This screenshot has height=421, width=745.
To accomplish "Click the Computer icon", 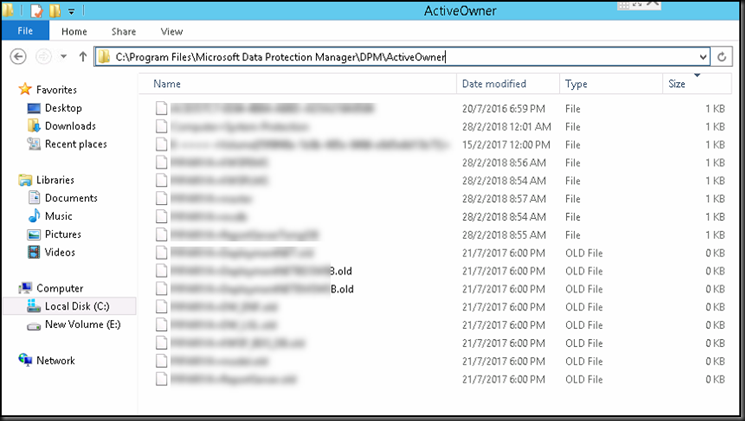I will click(25, 288).
